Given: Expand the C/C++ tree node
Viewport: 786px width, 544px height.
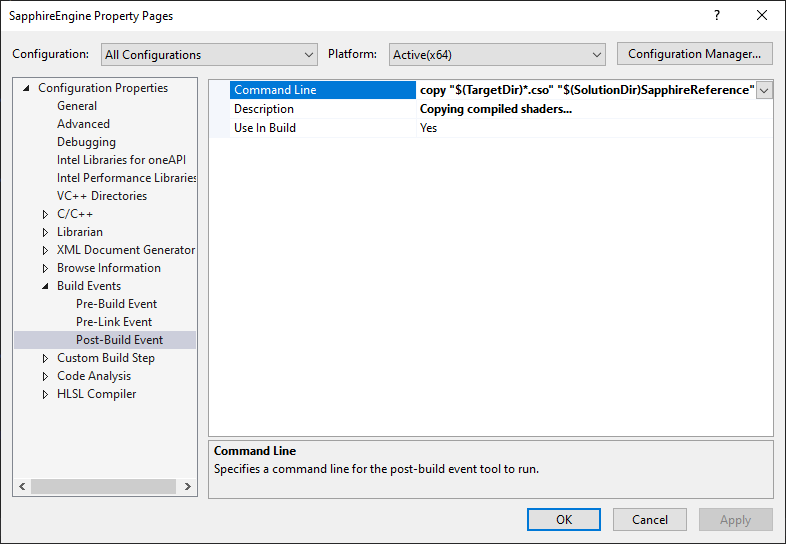Looking at the screenshot, I should coord(45,214).
